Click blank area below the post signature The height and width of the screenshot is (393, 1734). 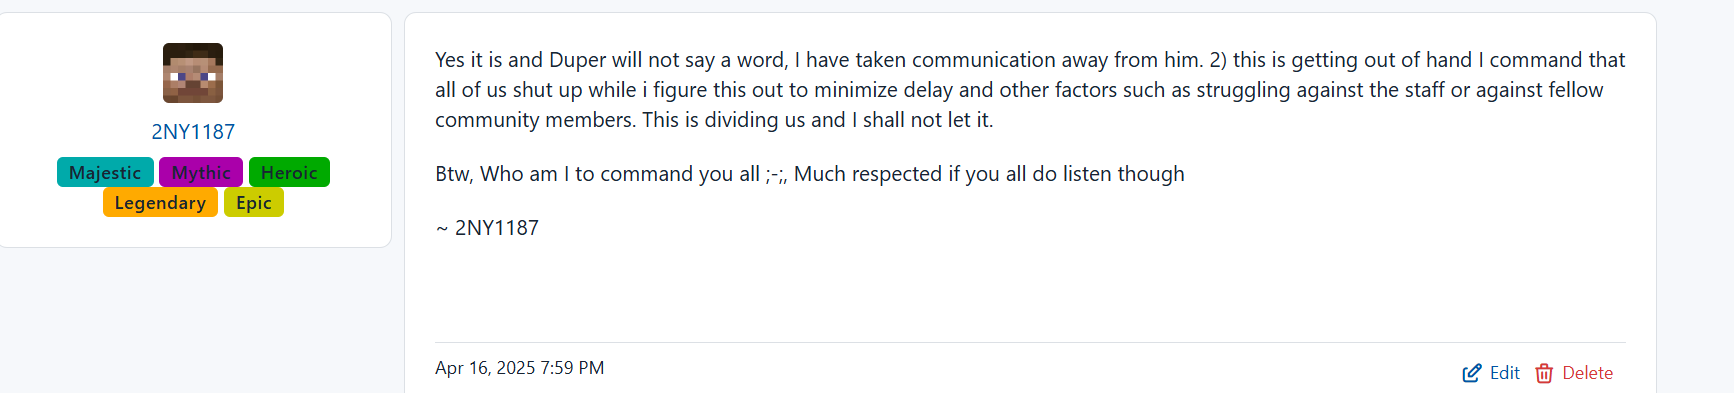1030,290
